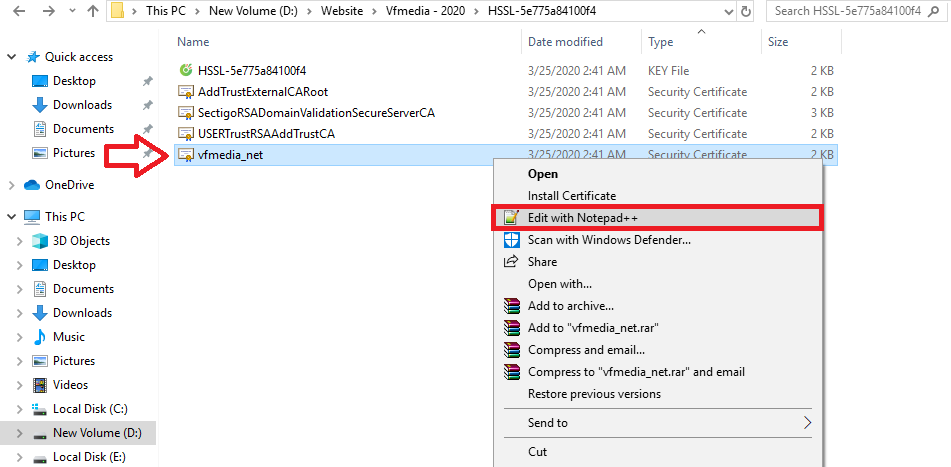Select the Music note icon
Image resolution: width=951 pixels, height=467 pixels.
coord(39,337)
